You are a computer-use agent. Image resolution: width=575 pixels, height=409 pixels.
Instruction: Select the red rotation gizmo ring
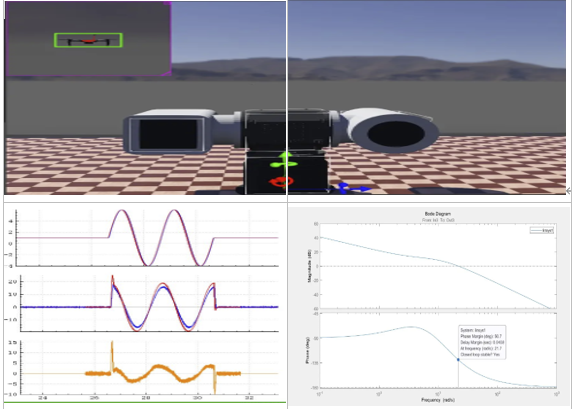[281, 181]
